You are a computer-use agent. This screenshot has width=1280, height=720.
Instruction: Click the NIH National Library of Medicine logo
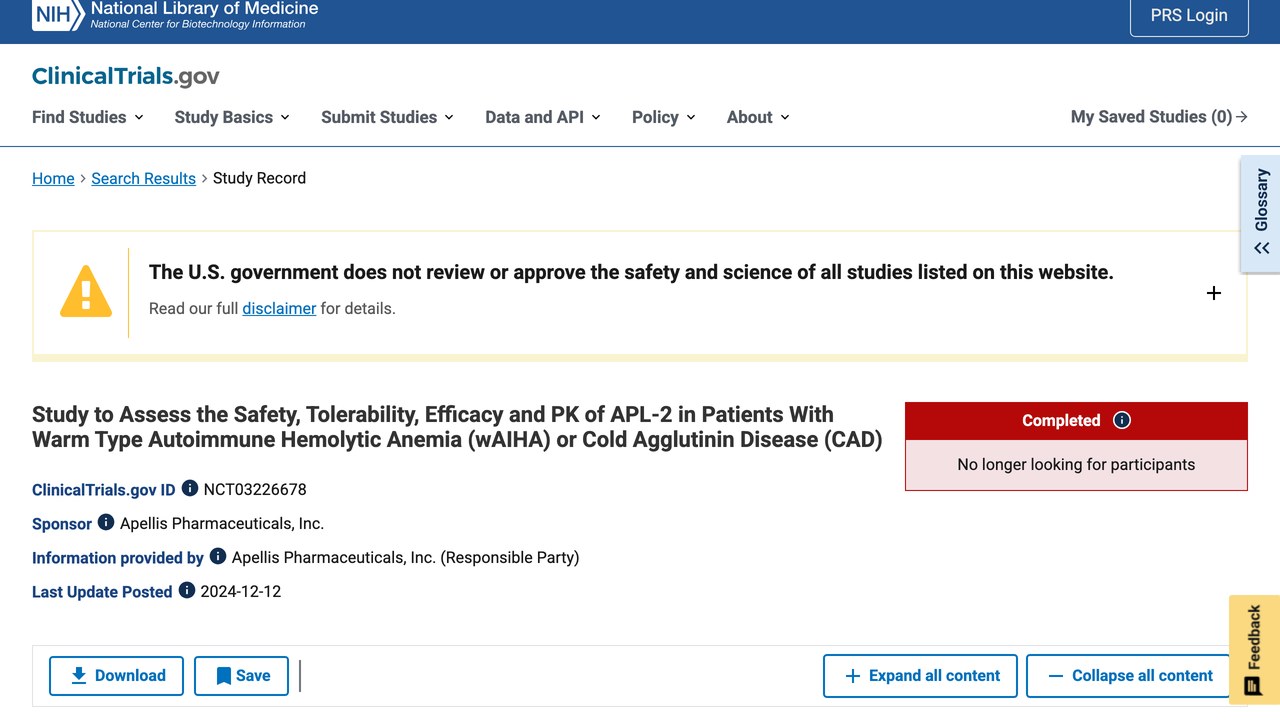point(175,15)
